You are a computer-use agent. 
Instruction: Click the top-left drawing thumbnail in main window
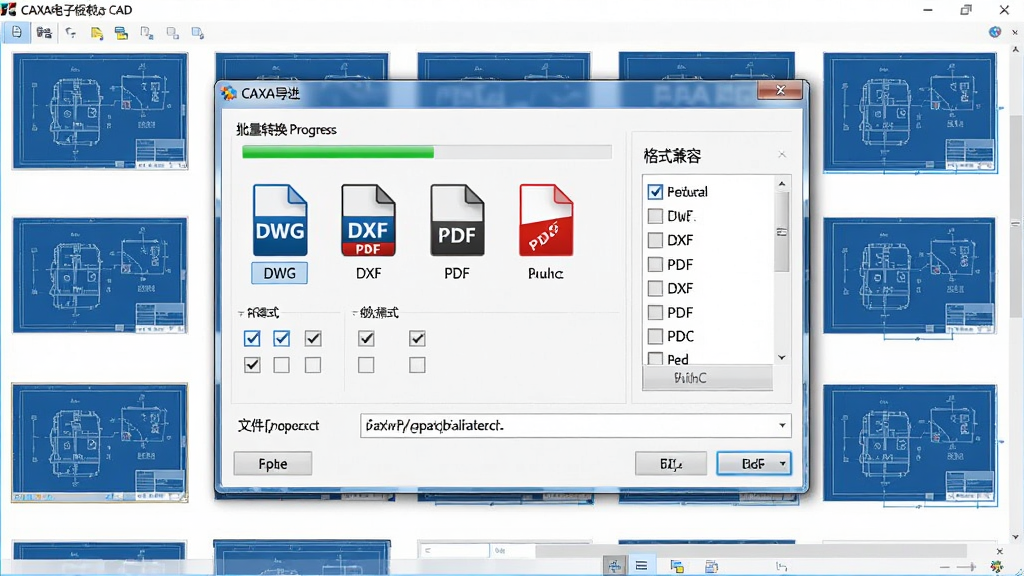(100, 111)
